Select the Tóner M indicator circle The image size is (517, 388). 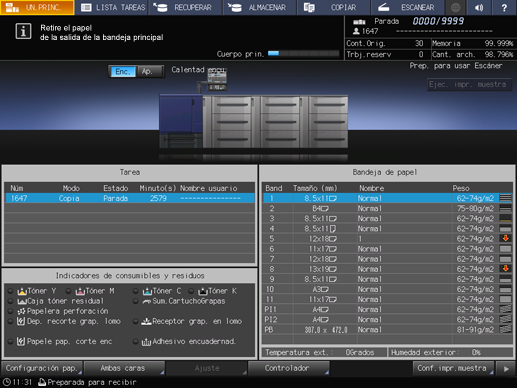[68, 291]
